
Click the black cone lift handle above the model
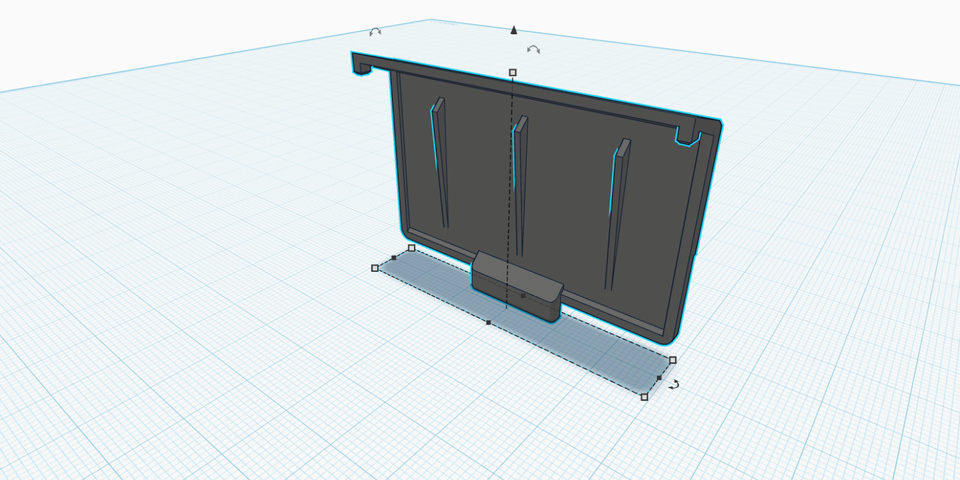tap(514, 31)
